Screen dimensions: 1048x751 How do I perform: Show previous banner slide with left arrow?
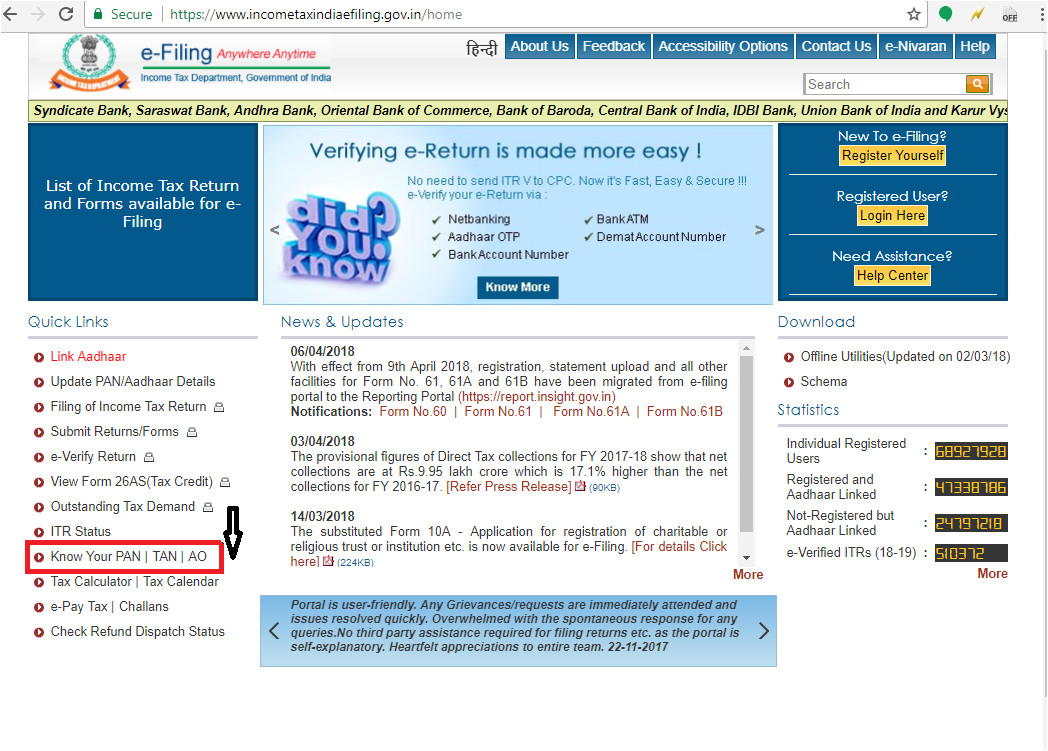pos(275,230)
